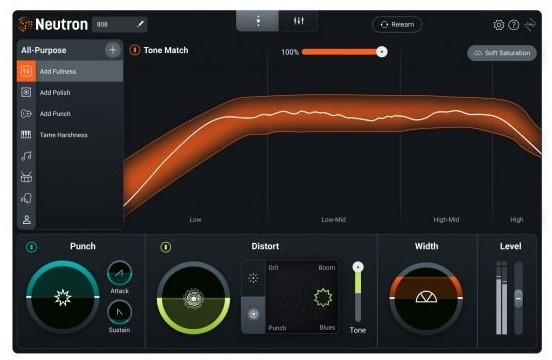This screenshot has height=360, width=552.
Task: Switch to the Assistant view tab
Action: click(258, 21)
